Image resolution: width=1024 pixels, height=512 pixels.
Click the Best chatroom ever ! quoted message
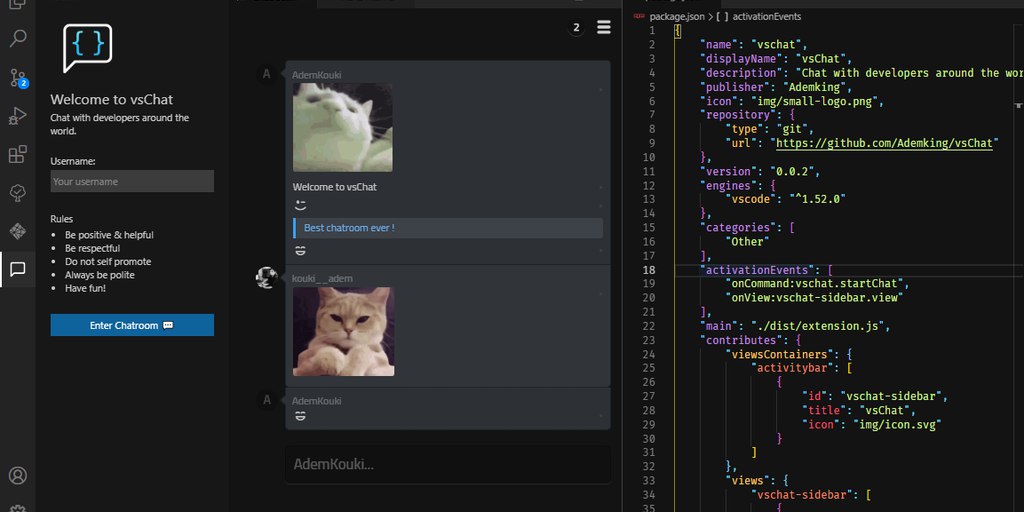448,228
